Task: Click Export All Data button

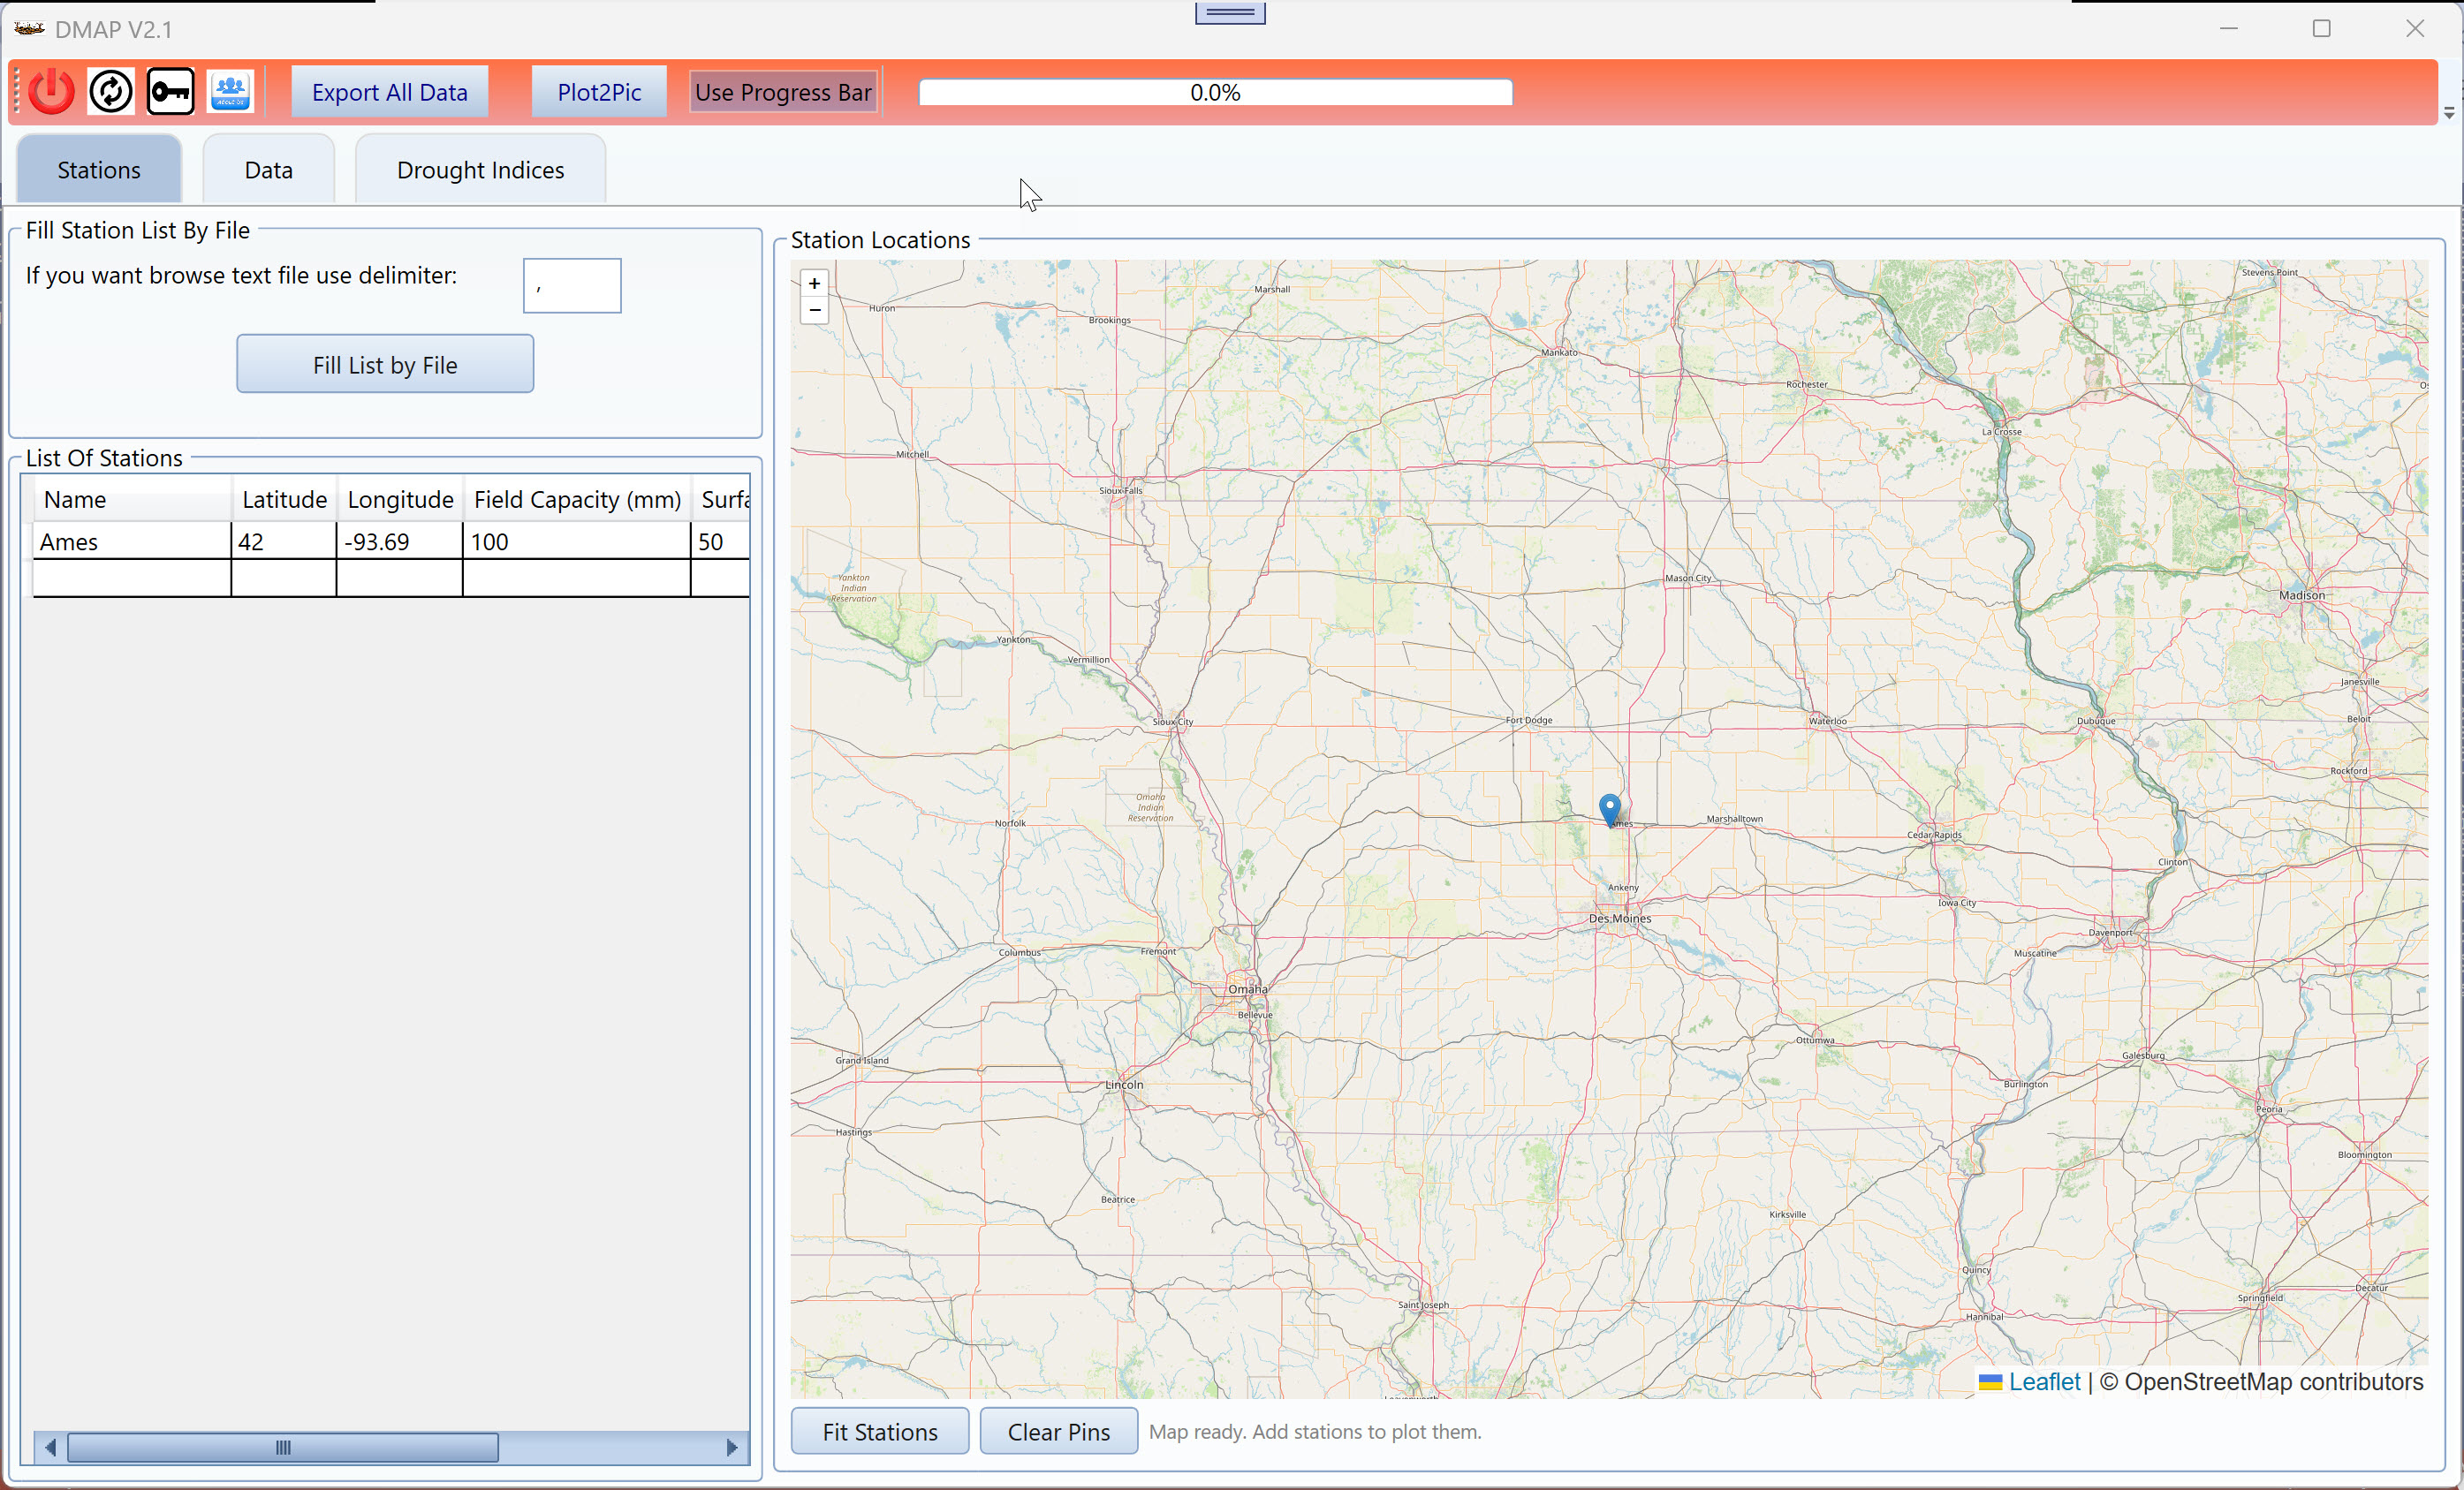Action: tap(390, 92)
